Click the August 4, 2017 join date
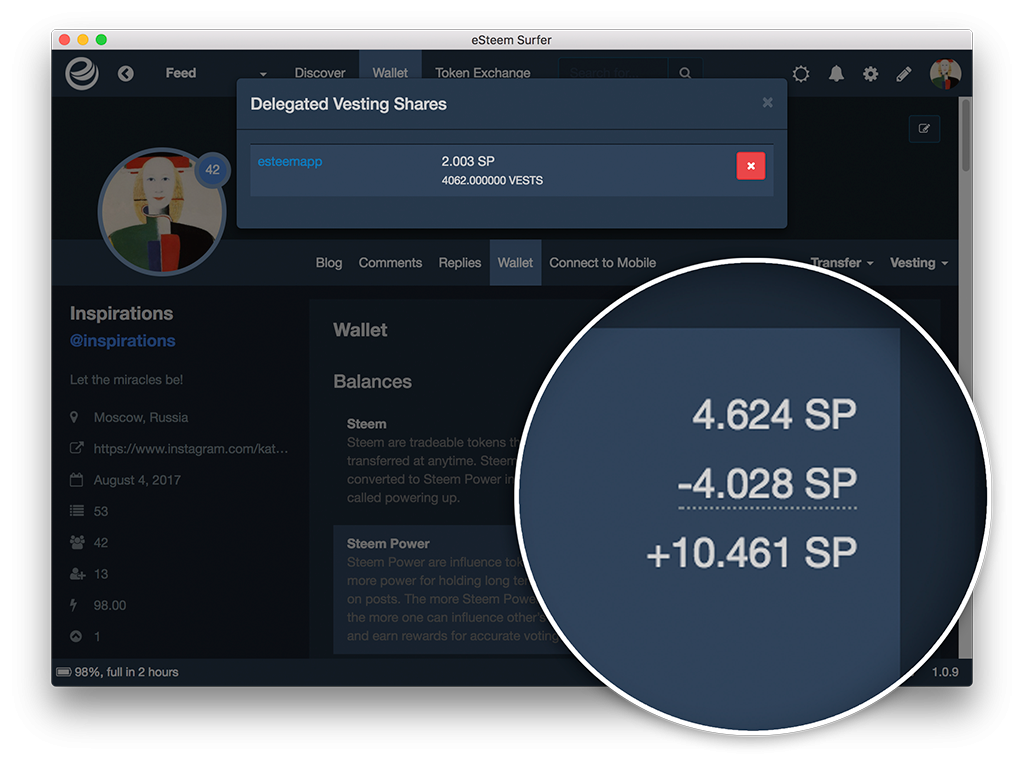 (x=137, y=480)
